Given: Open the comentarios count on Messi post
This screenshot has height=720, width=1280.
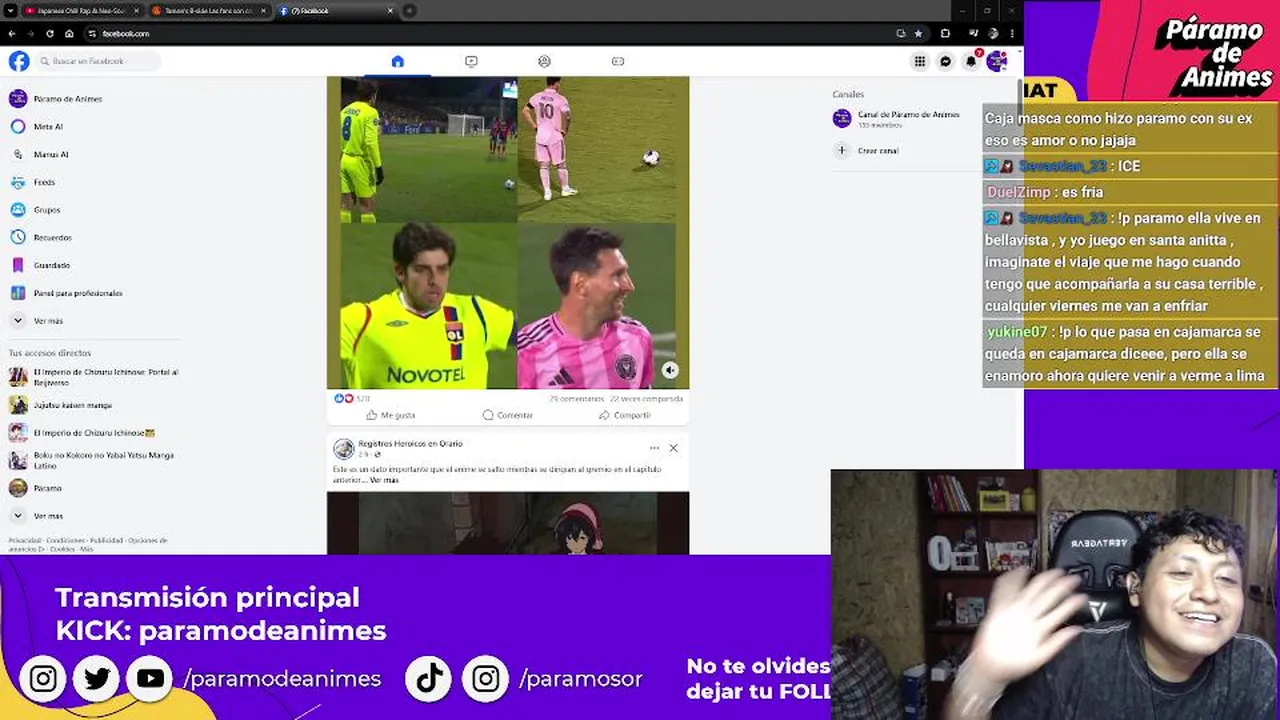Looking at the screenshot, I should coord(576,398).
